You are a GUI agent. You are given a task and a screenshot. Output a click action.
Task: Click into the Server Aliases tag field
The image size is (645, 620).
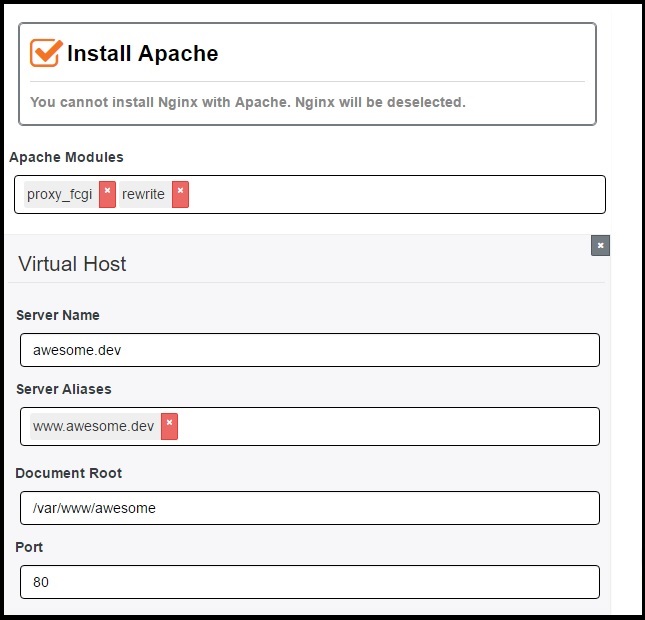(x=310, y=426)
